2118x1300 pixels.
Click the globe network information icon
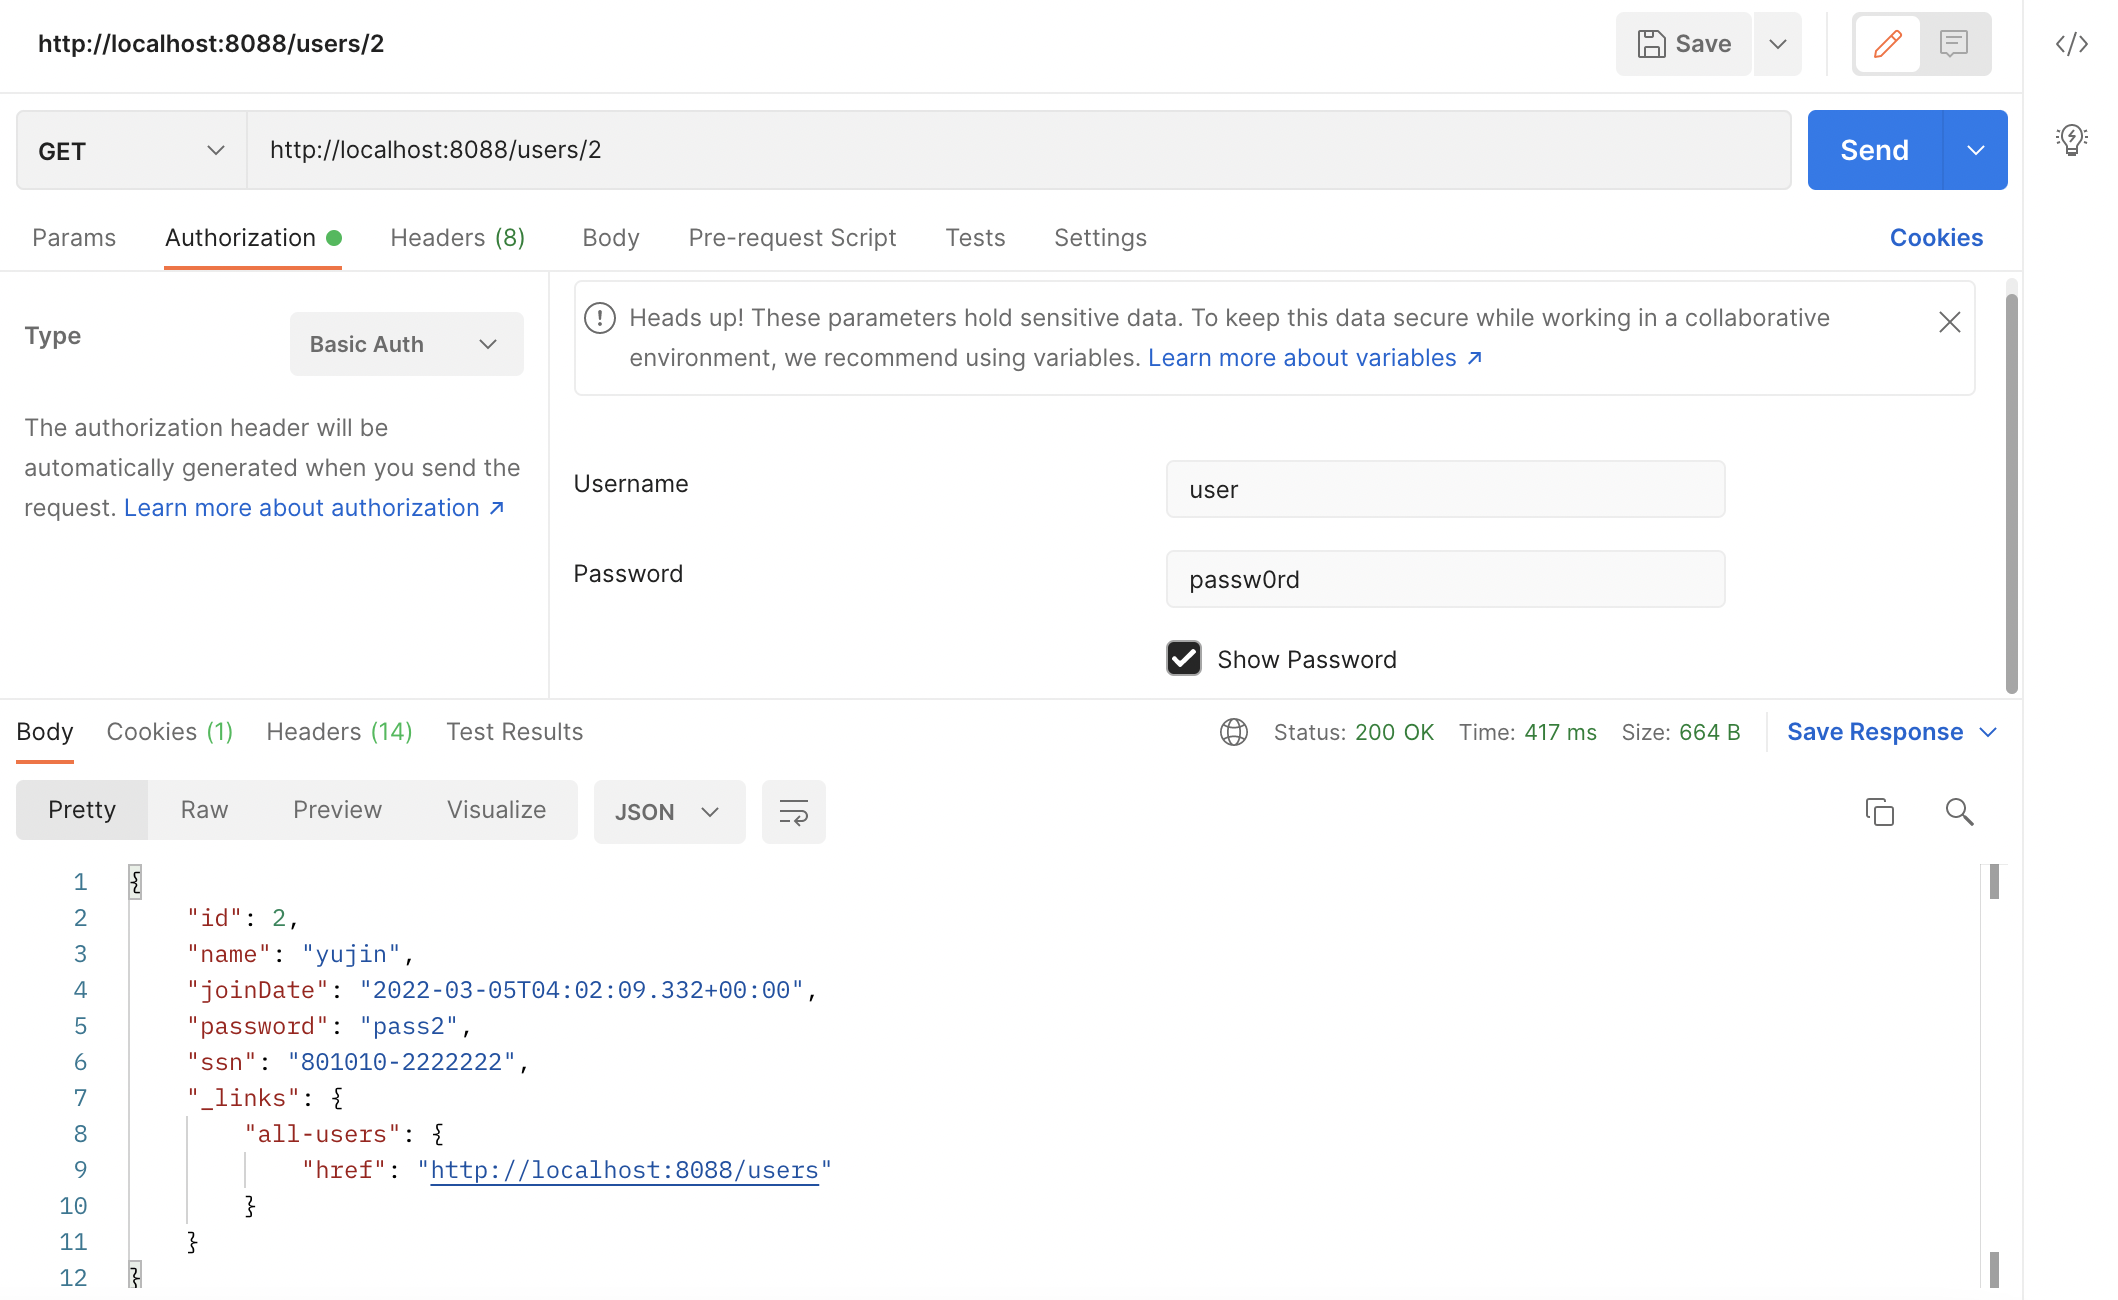[1233, 732]
